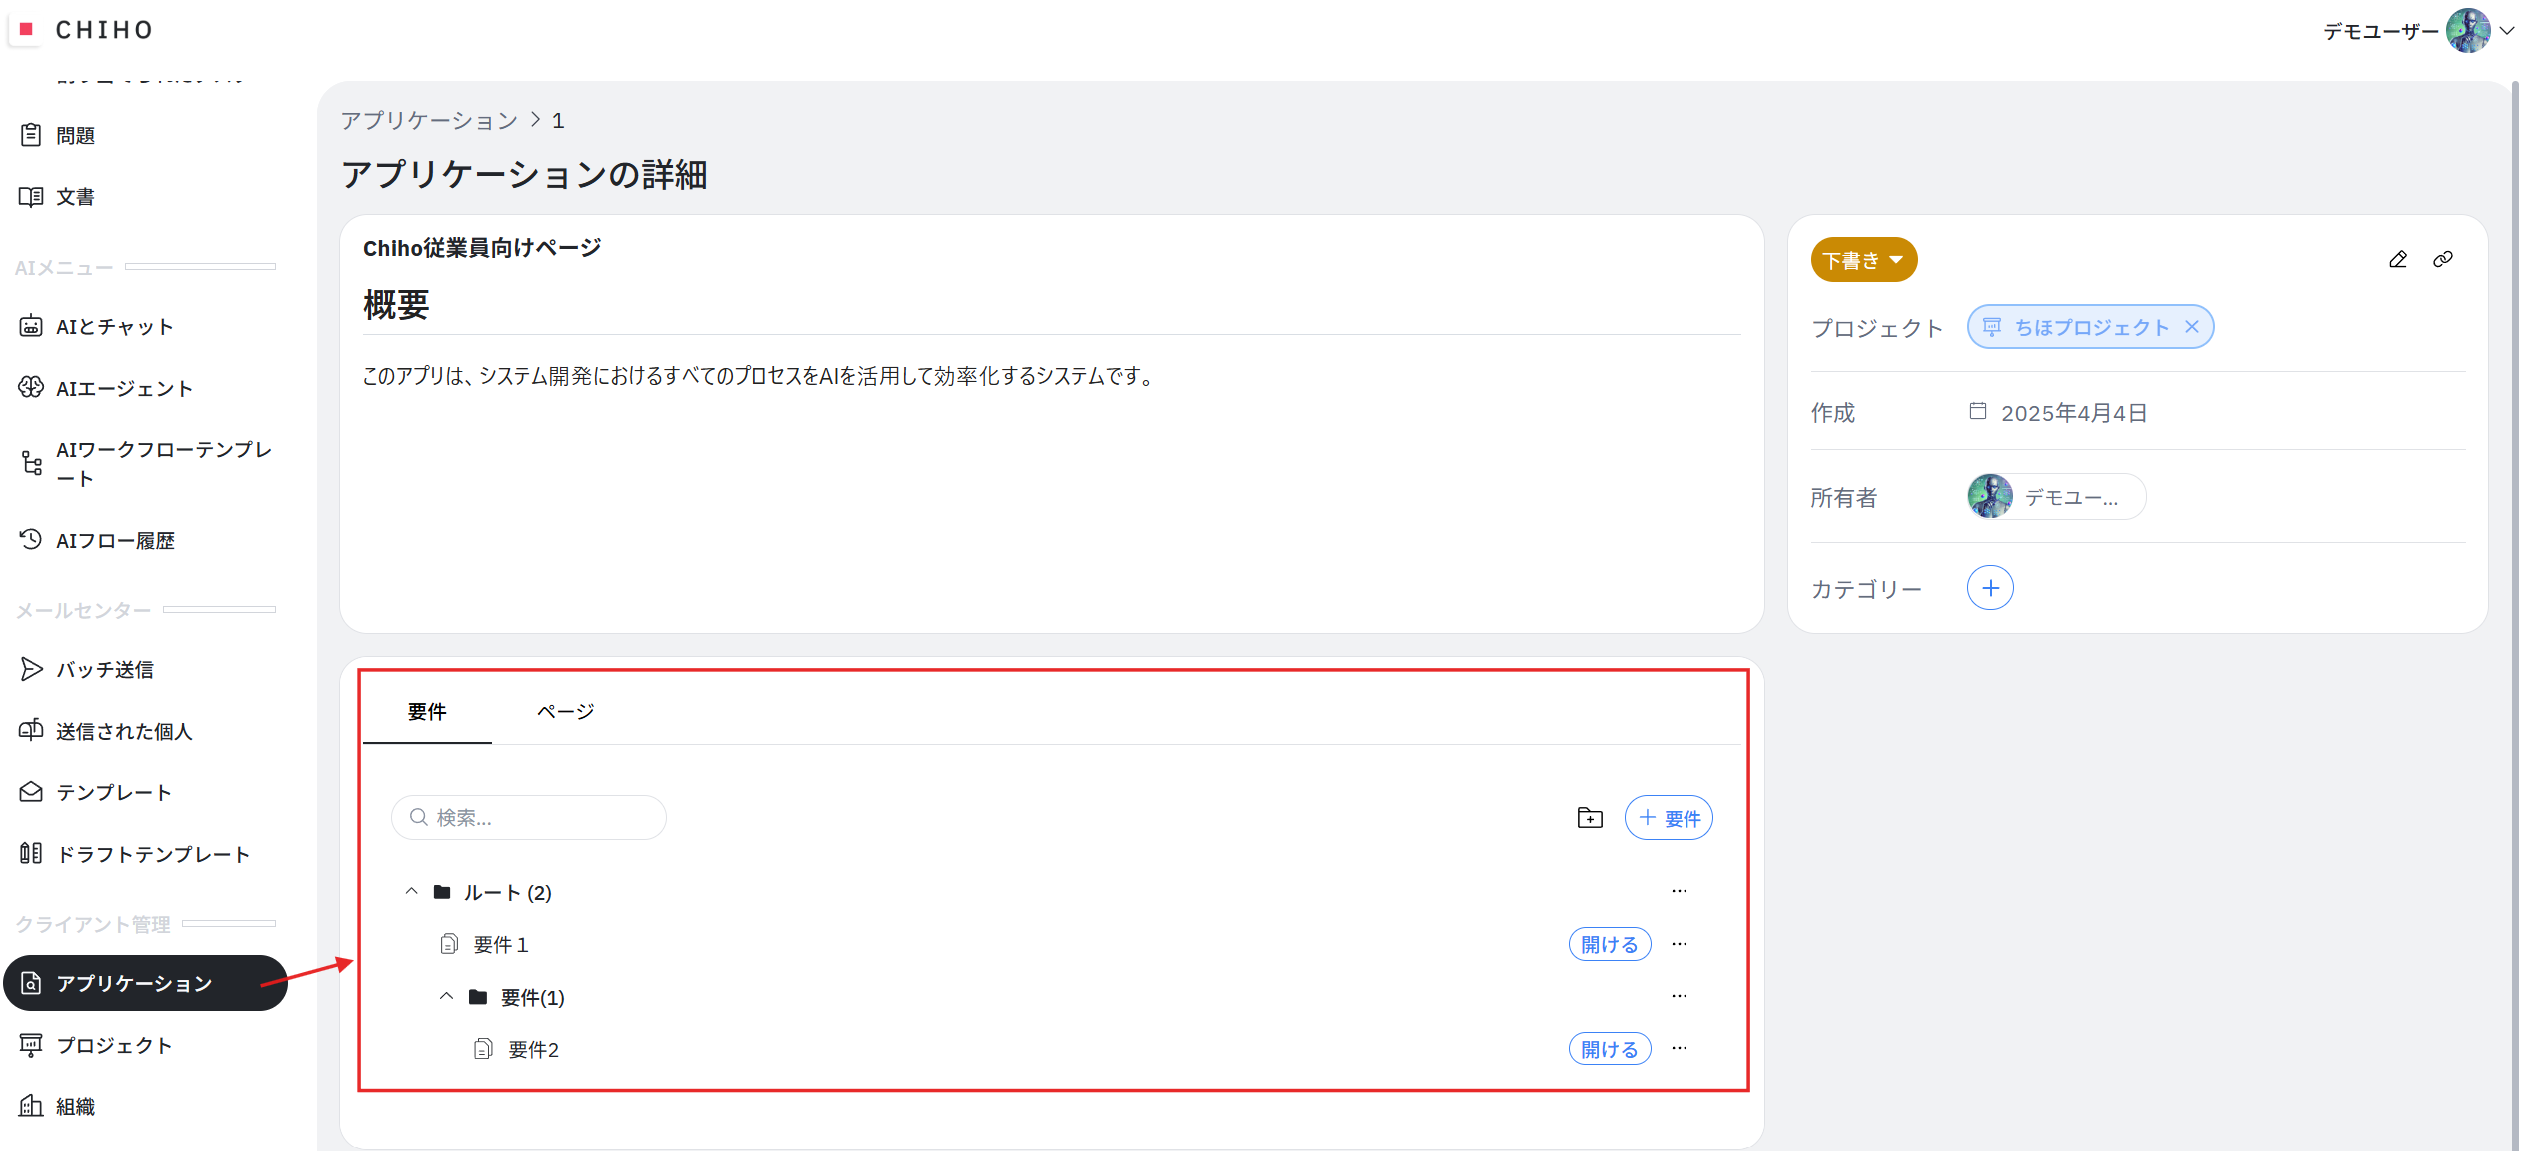This screenshot has height=1151, width=2539.
Task: Click the add folder icon
Action: click(x=1589, y=818)
